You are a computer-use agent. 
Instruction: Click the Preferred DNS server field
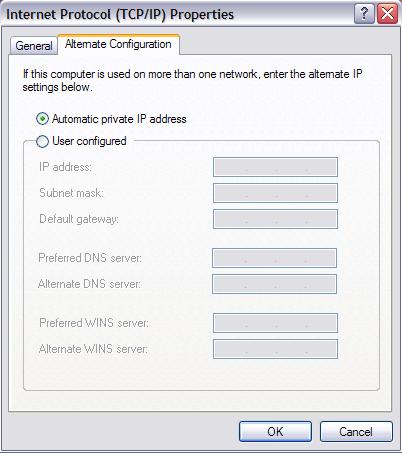(274, 258)
